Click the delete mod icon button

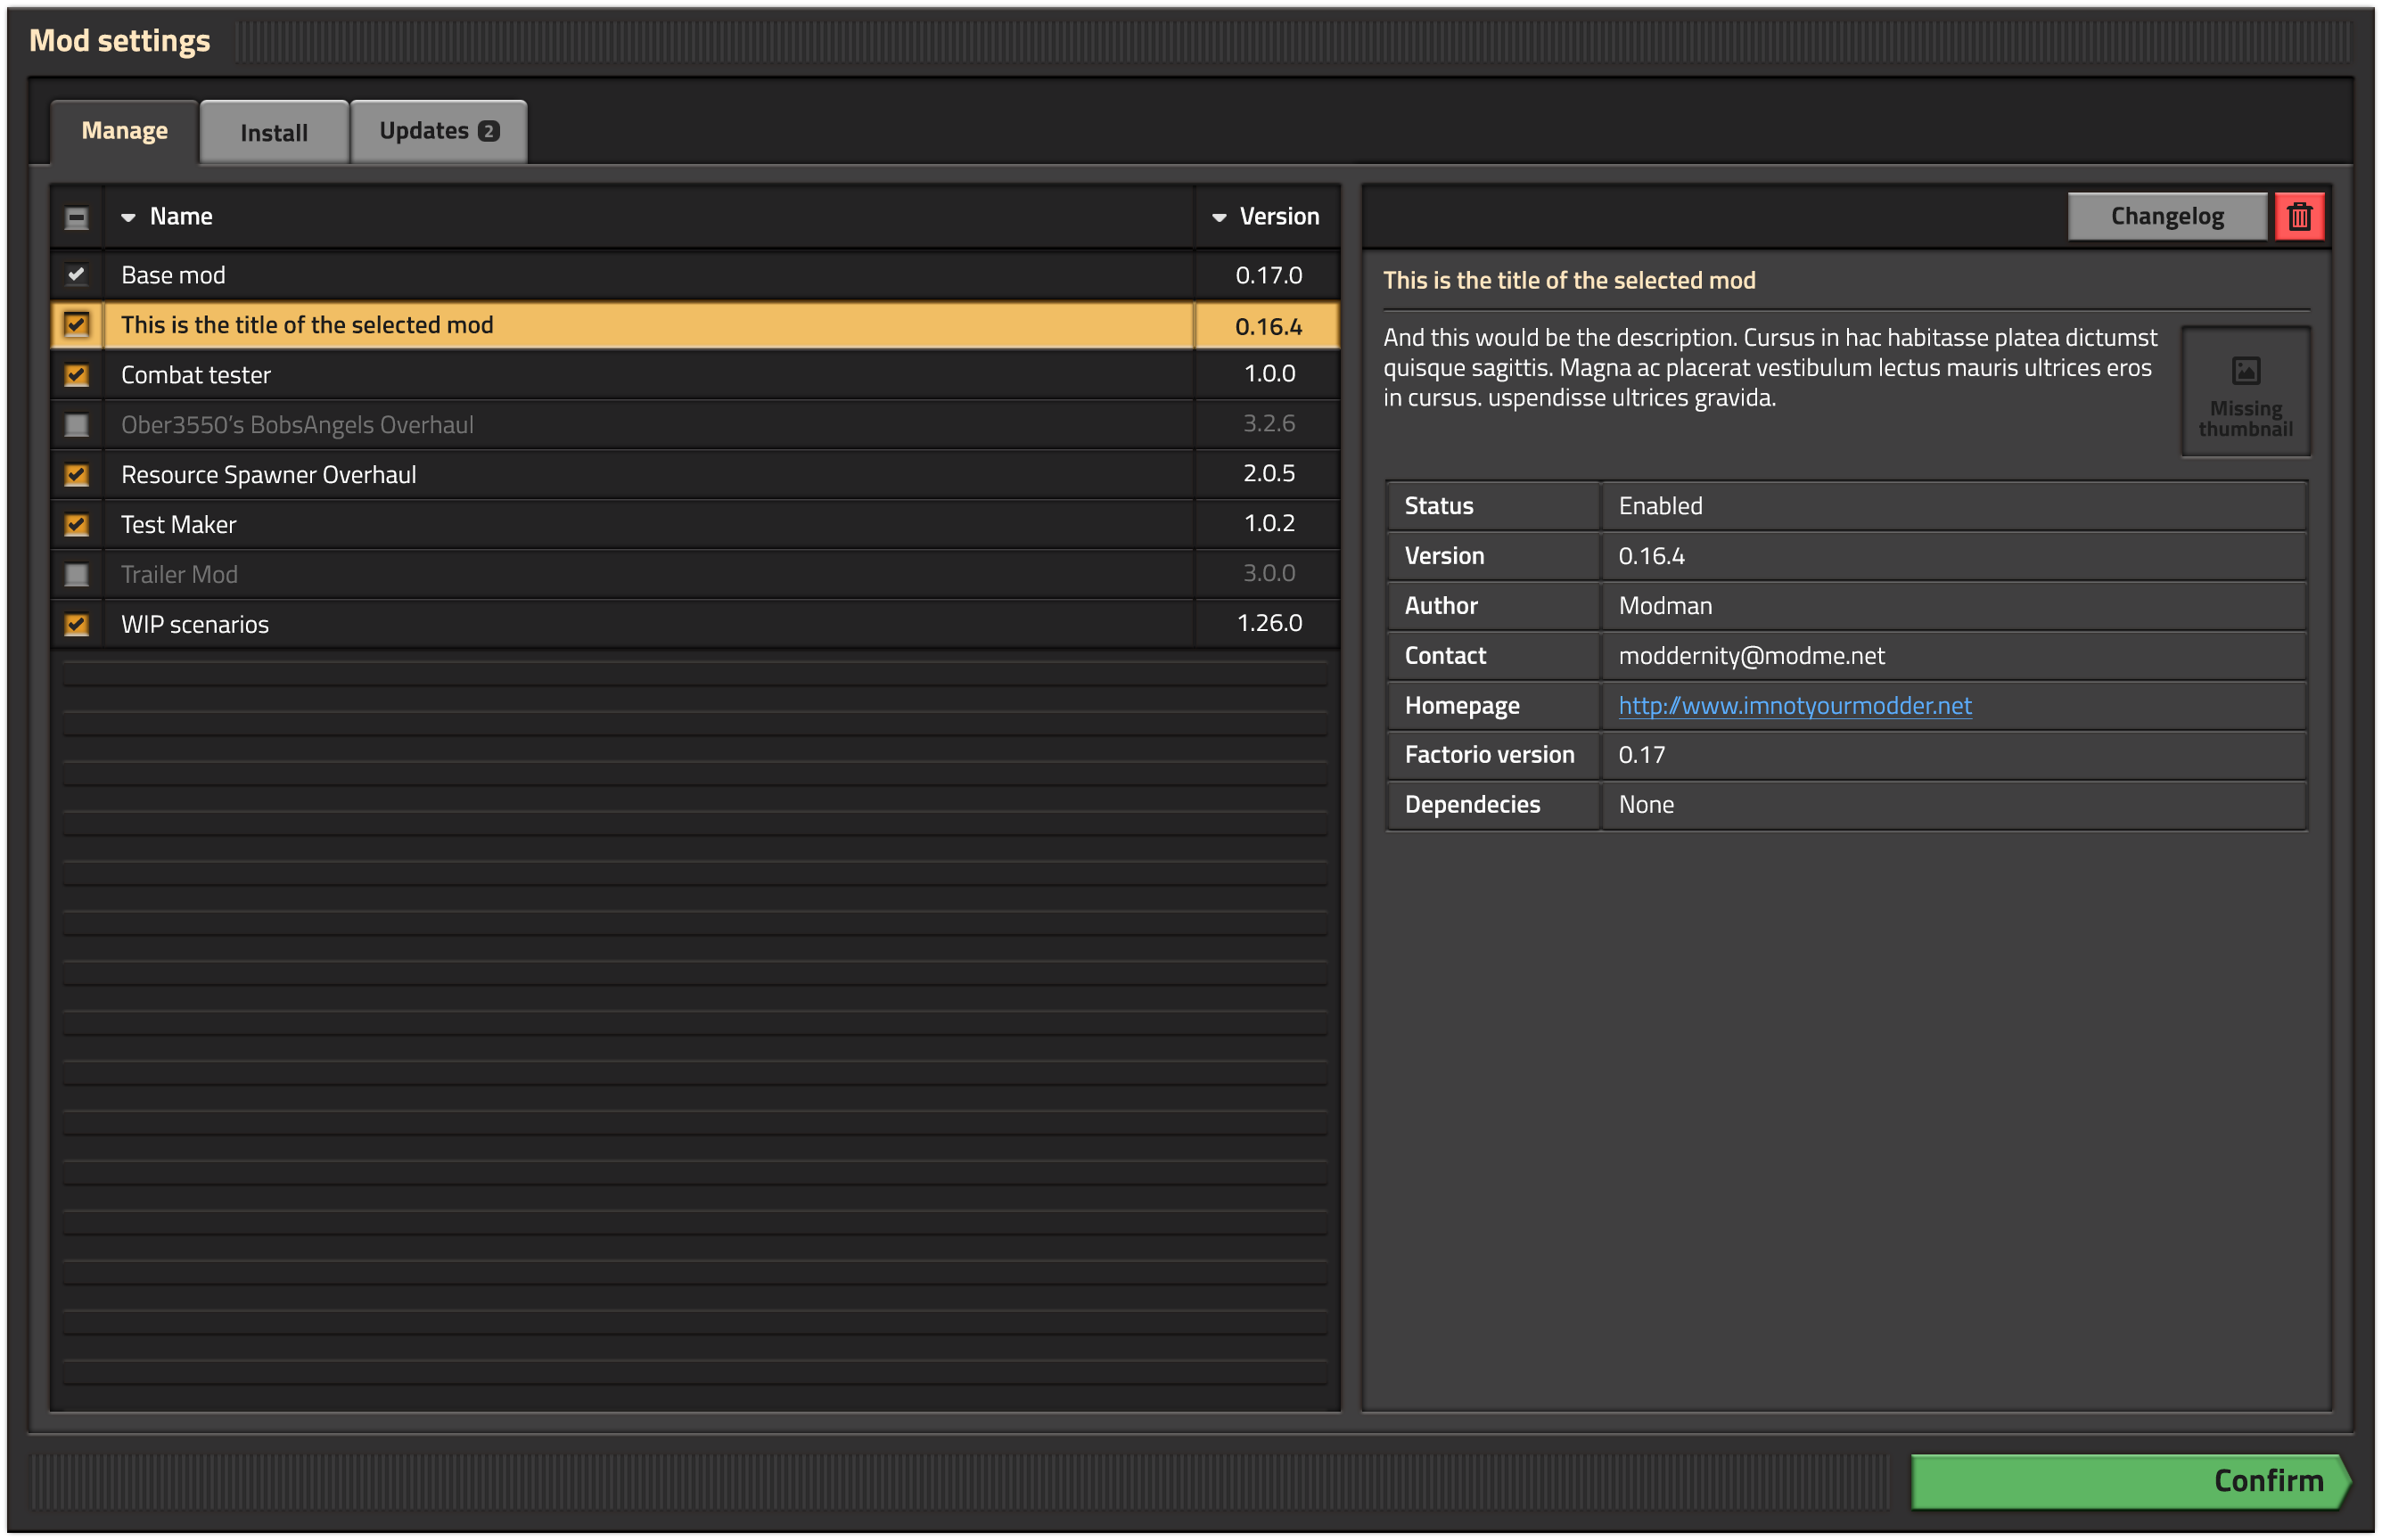coord(2300,216)
